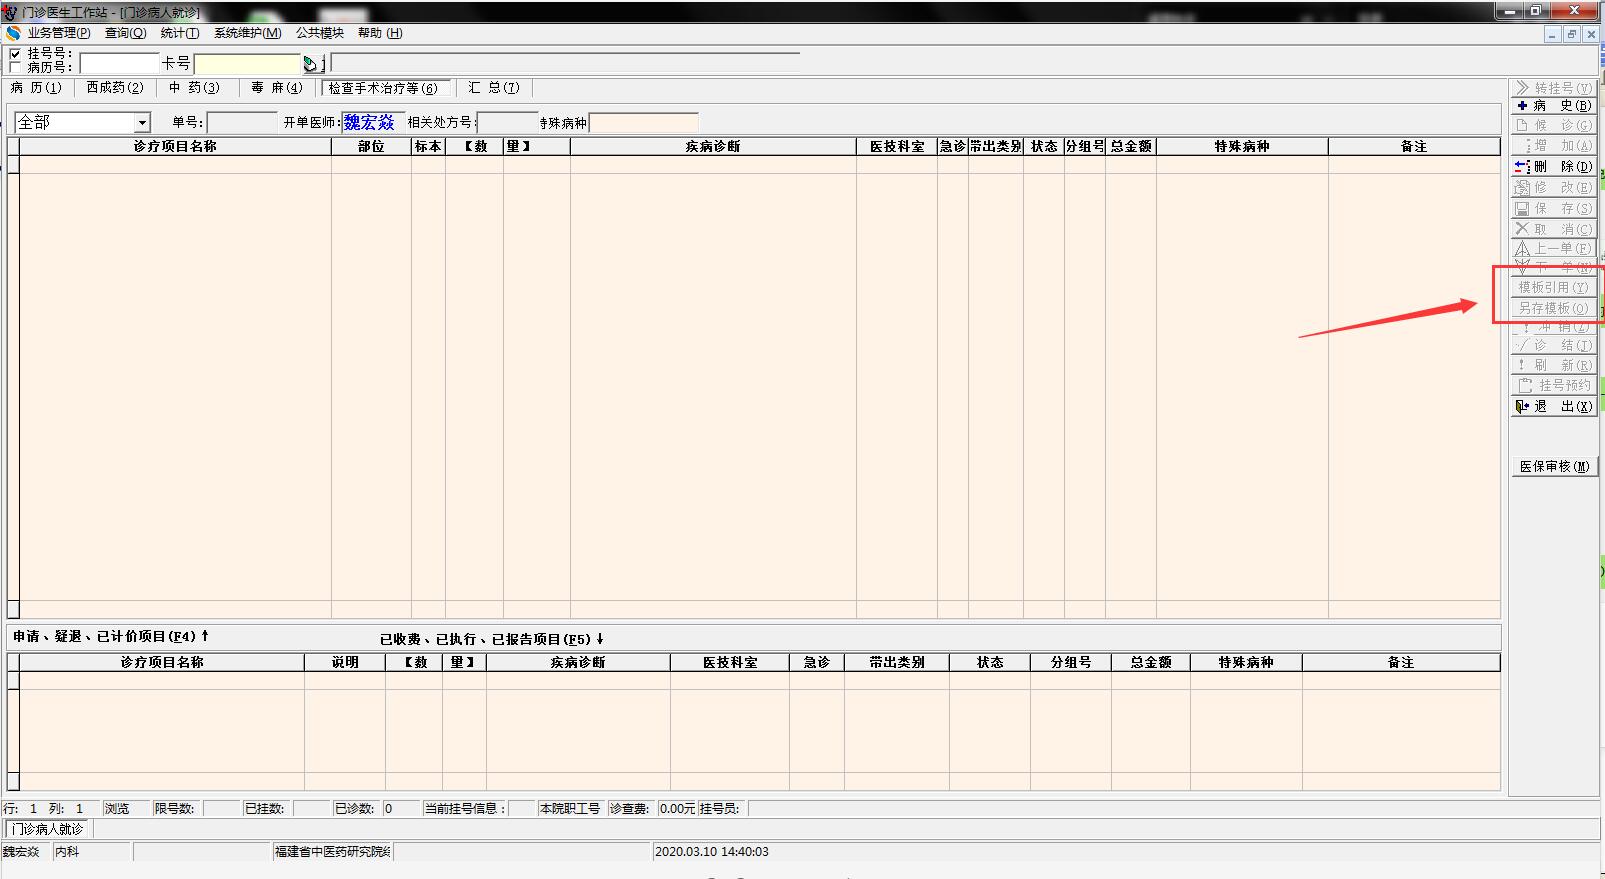The width and height of the screenshot is (1605, 879).
Task: Click the card reader icon beside 卡号 field
Action: pos(312,64)
